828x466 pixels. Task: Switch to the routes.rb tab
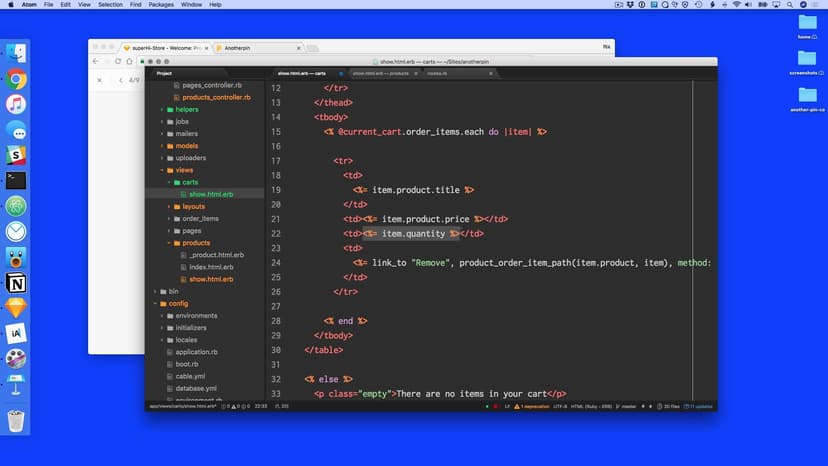pos(437,73)
